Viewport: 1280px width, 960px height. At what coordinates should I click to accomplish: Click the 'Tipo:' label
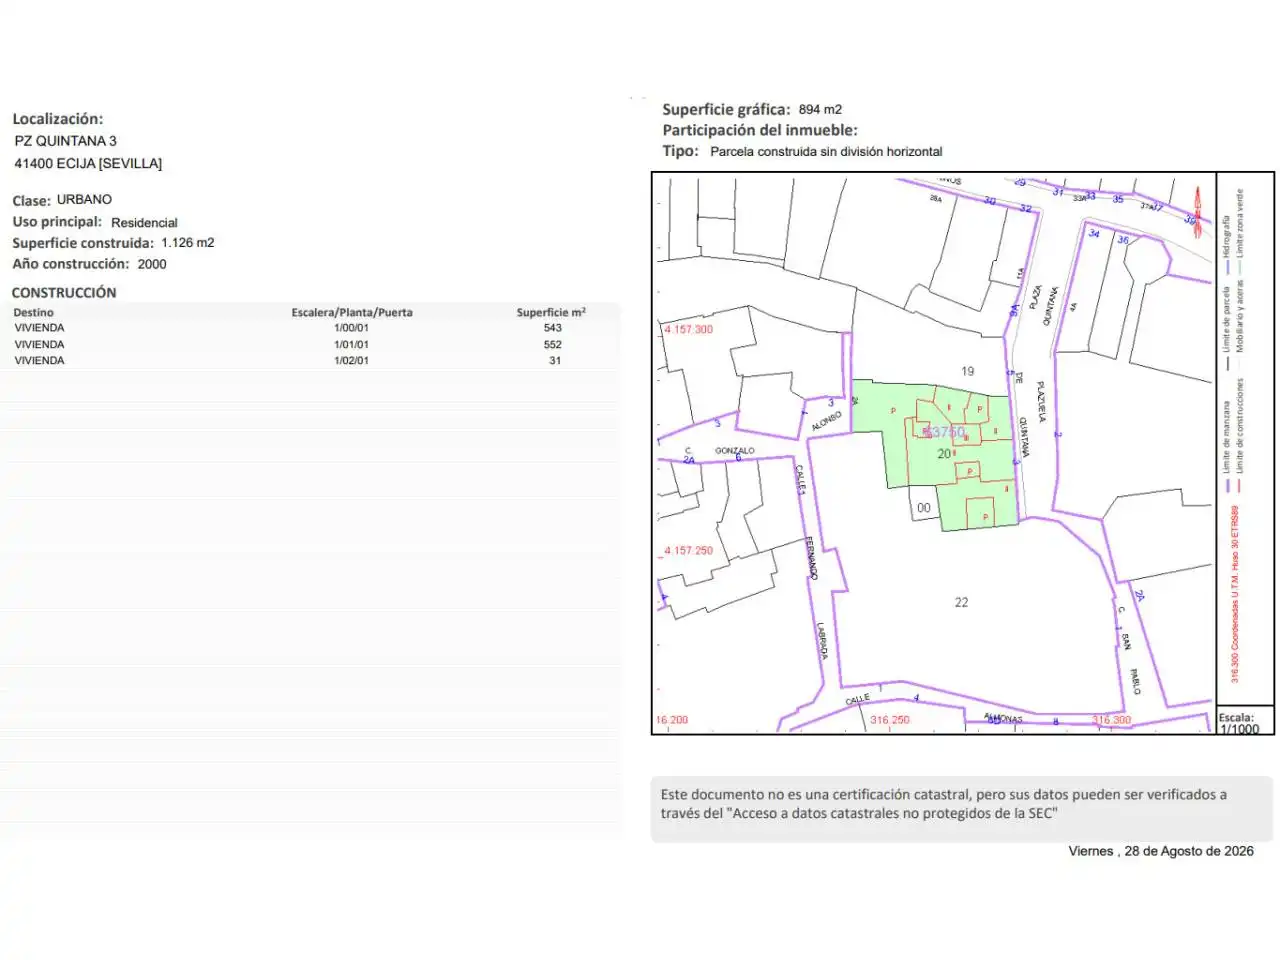[680, 151]
